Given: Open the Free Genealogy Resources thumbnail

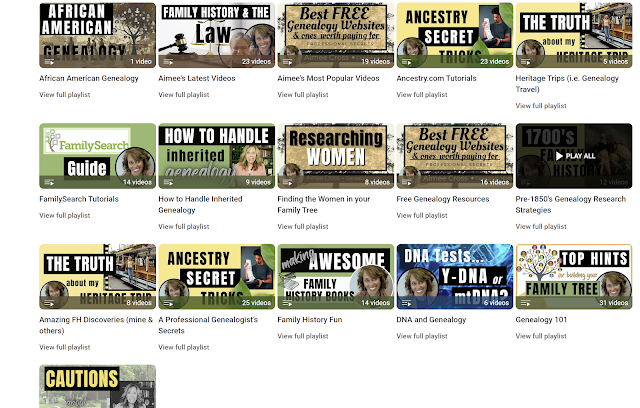Looking at the screenshot, I should coord(455,156).
